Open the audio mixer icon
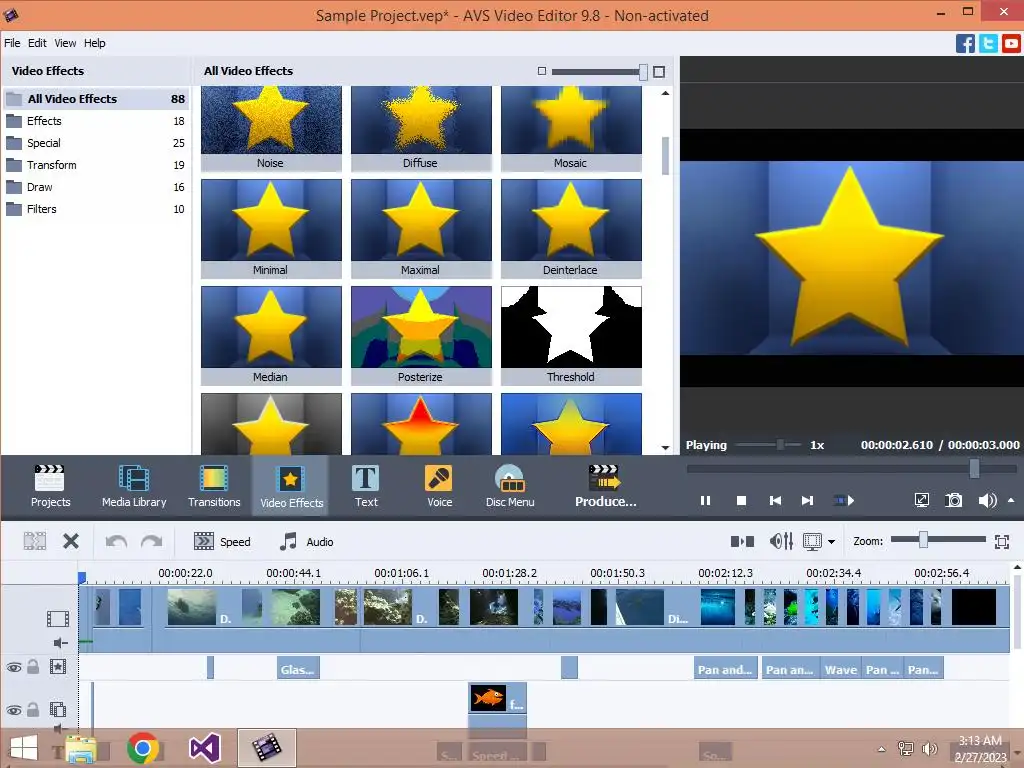Image resolution: width=1024 pixels, height=768 pixels. [x=781, y=541]
